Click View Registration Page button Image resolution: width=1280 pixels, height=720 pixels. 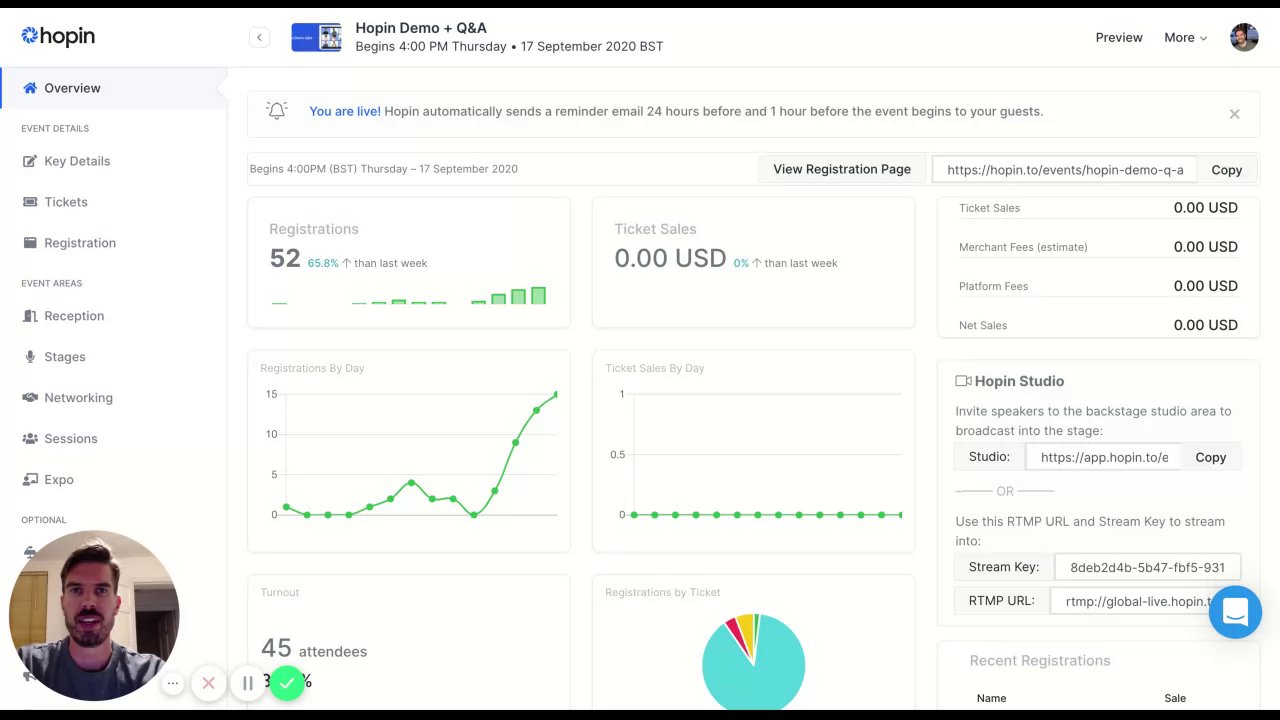[x=842, y=169]
